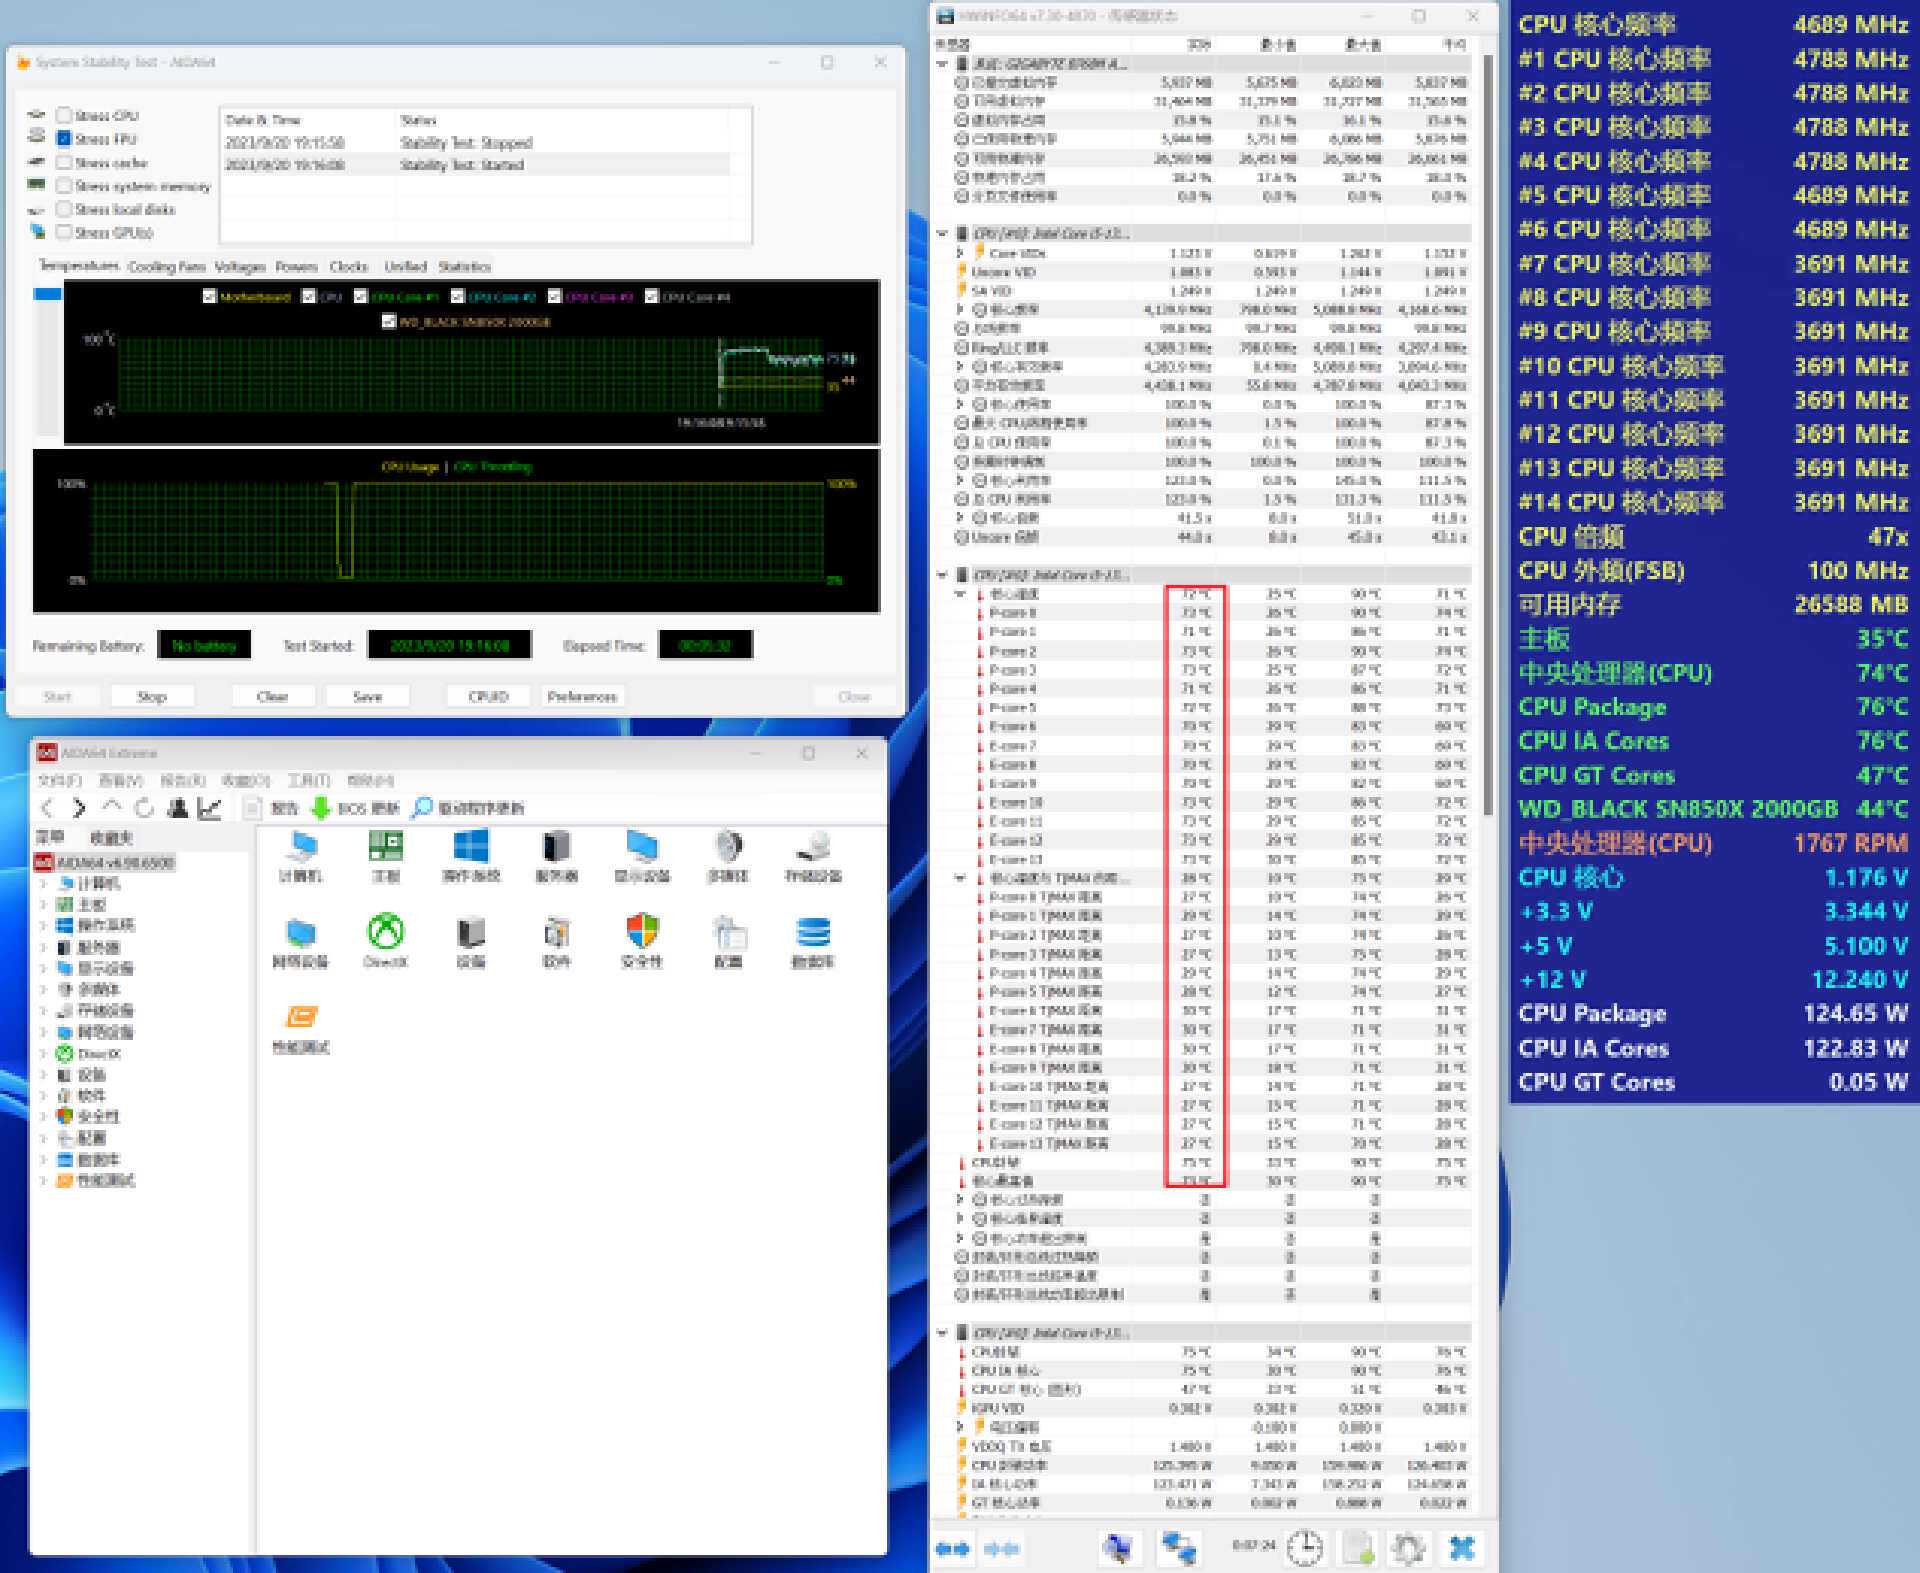Viewport: 1920px width, 1573px height.
Task: Click the Preferences button
Action: 582,696
